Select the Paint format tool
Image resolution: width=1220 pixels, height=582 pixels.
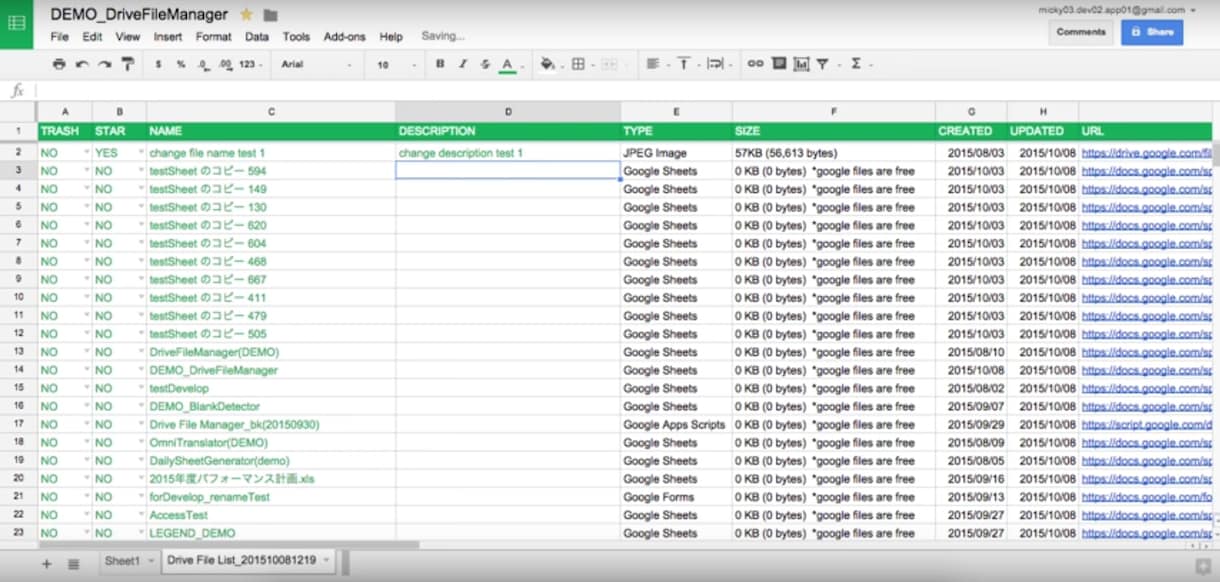point(127,64)
